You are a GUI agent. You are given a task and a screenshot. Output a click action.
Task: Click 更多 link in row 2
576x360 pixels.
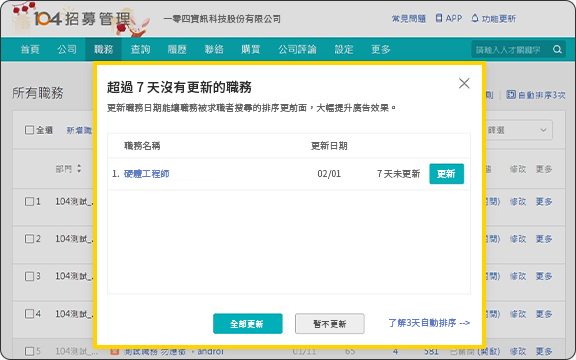(x=544, y=239)
